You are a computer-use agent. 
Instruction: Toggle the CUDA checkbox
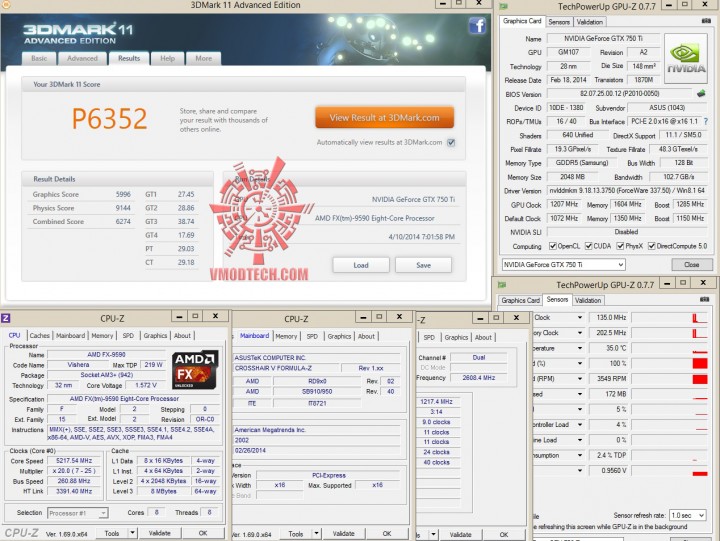589,246
